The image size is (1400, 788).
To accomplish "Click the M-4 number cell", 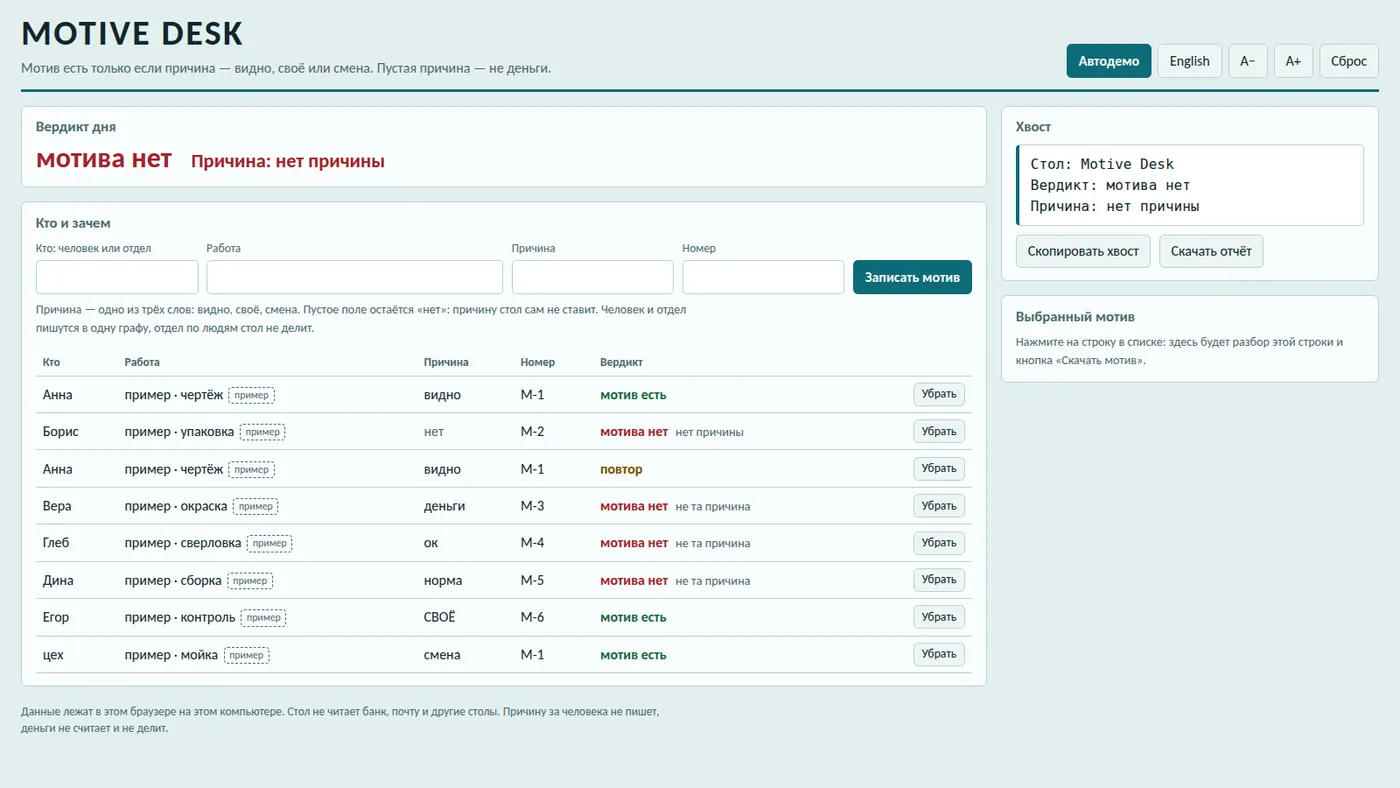I will [x=532, y=543].
